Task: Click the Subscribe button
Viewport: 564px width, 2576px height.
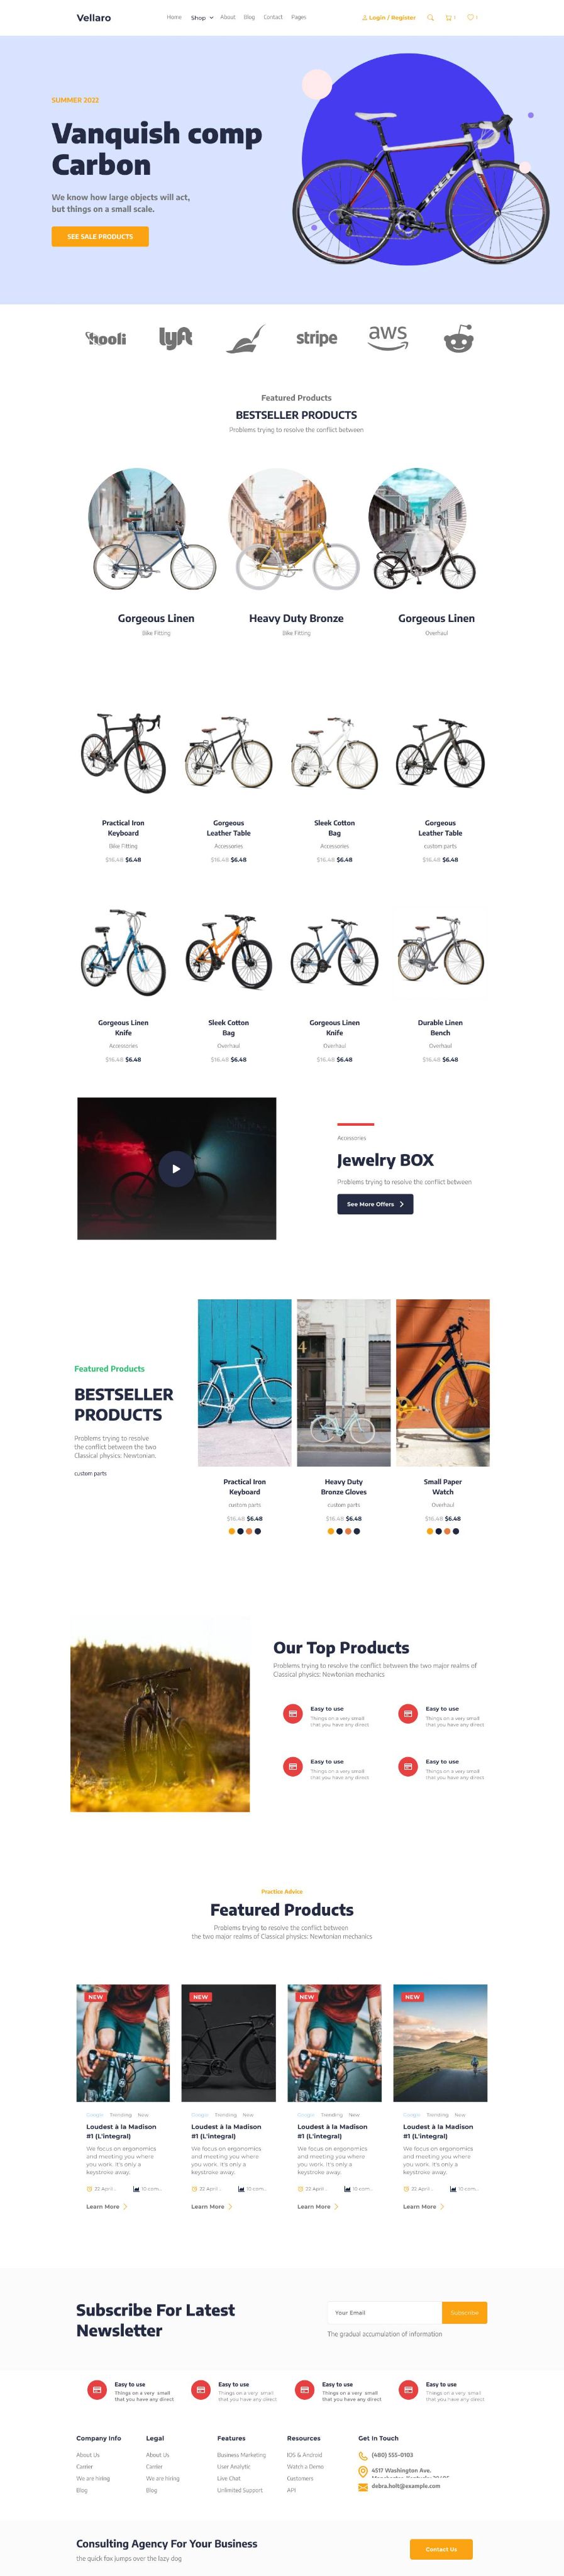Action: tap(464, 2312)
